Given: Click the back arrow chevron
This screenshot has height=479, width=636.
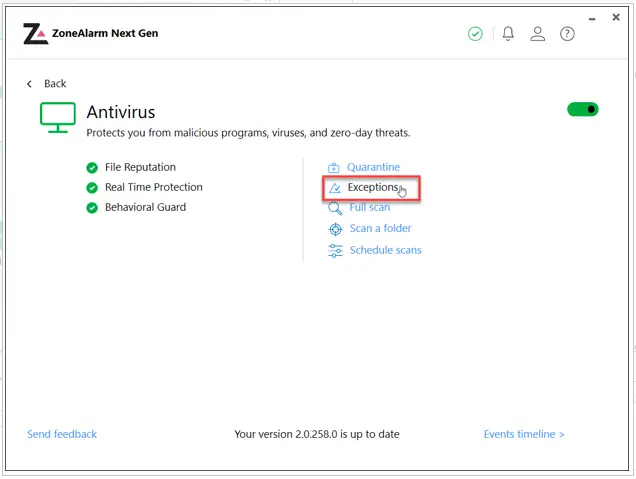Looking at the screenshot, I should click(x=29, y=84).
